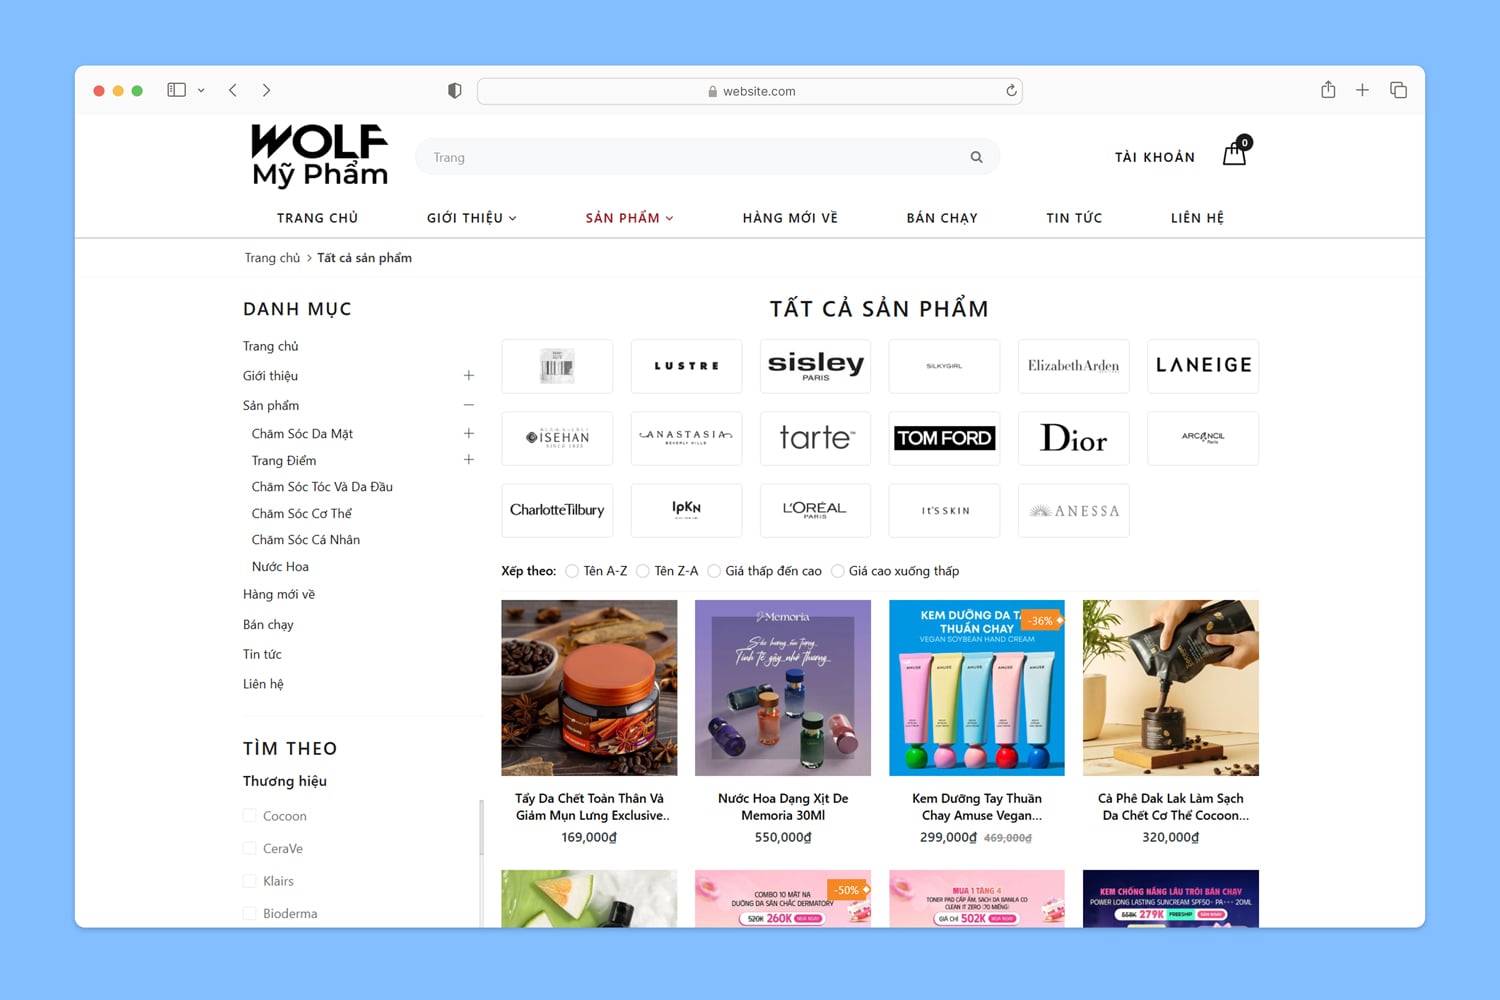
Task: Enable the CeraVe brand checkbox
Action: tap(250, 849)
